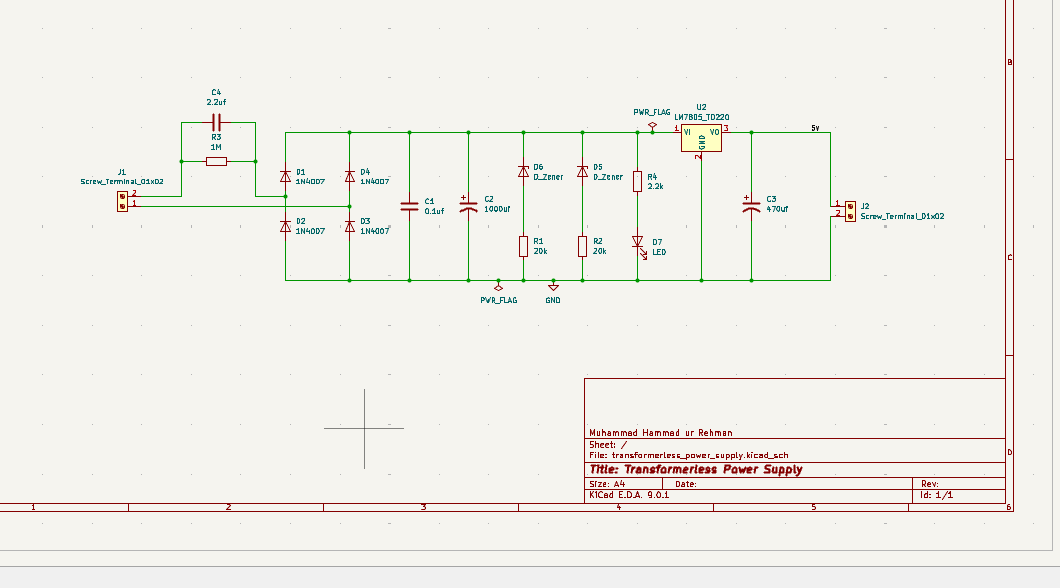The image size is (1060, 588).
Task: Select the D2 diode symbol
Action: [x=285, y=226]
